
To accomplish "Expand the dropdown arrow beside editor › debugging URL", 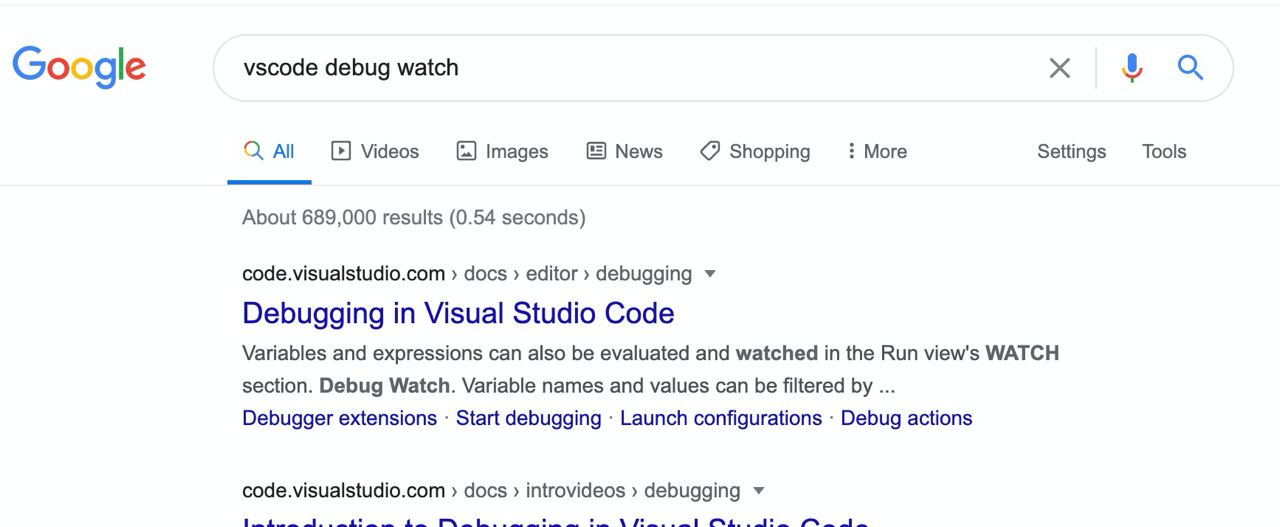I will [x=710, y=274].
